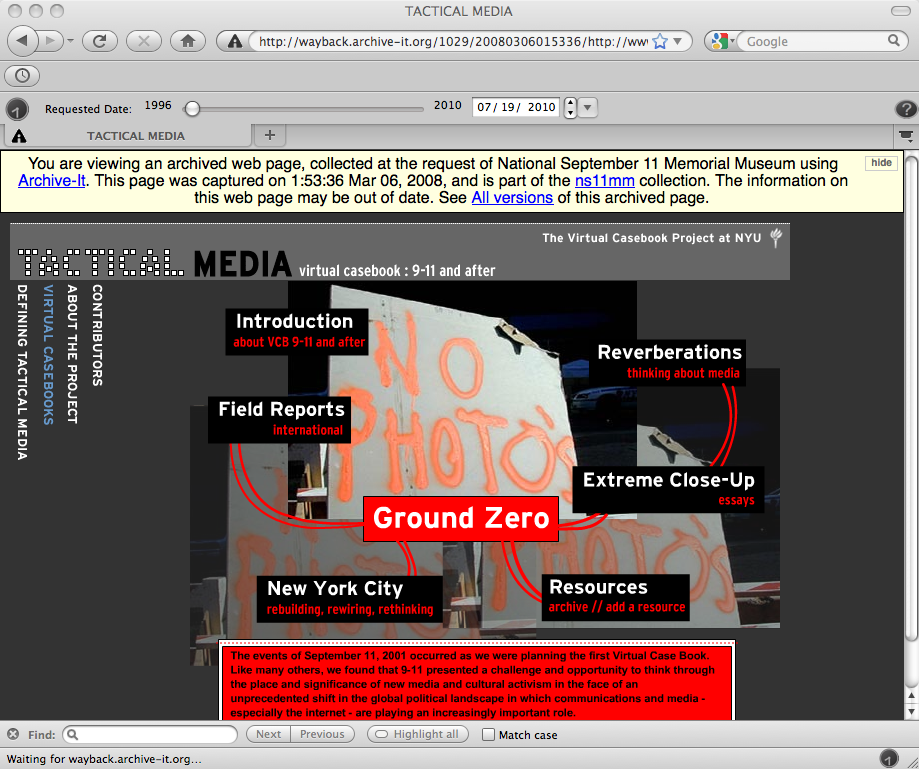Click the status bar clock icon
The height and width of the screenshot is (769, 919).
(x=889, y=758)
